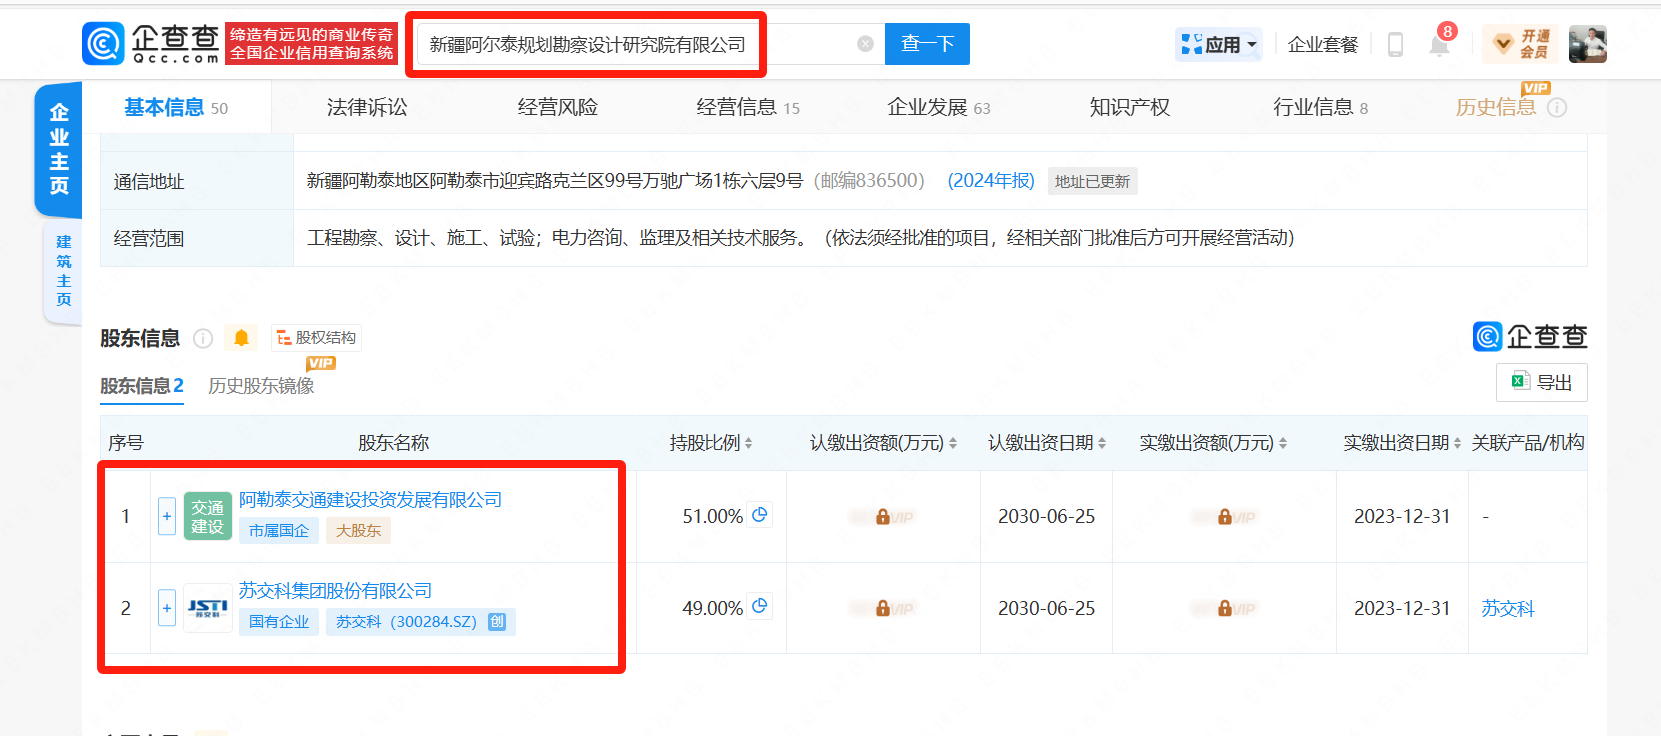The width and height of the screenshot is (1661, 736).
Task: Click locked VIP 实缴出资额 in row 1
Action: coord(1224,517)
